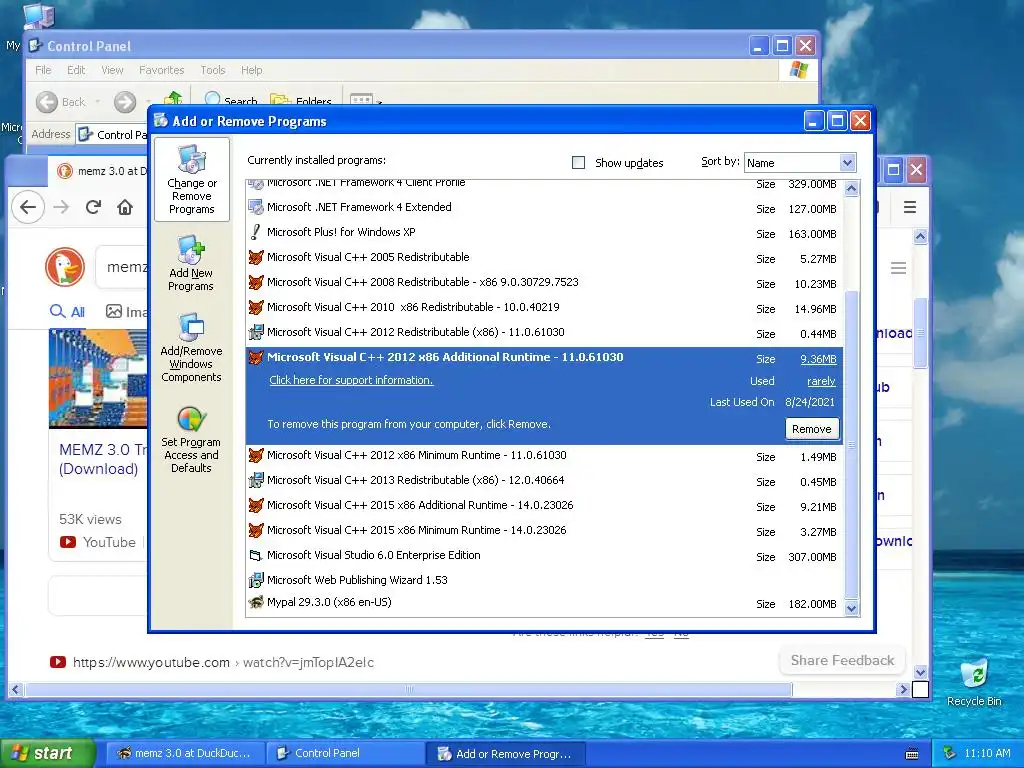Image resolution: width=1024 pixels, height=768 pixels.
Task: Click icon of Visual Studio 6.0 Enterprise Edition
Action: 256,556
